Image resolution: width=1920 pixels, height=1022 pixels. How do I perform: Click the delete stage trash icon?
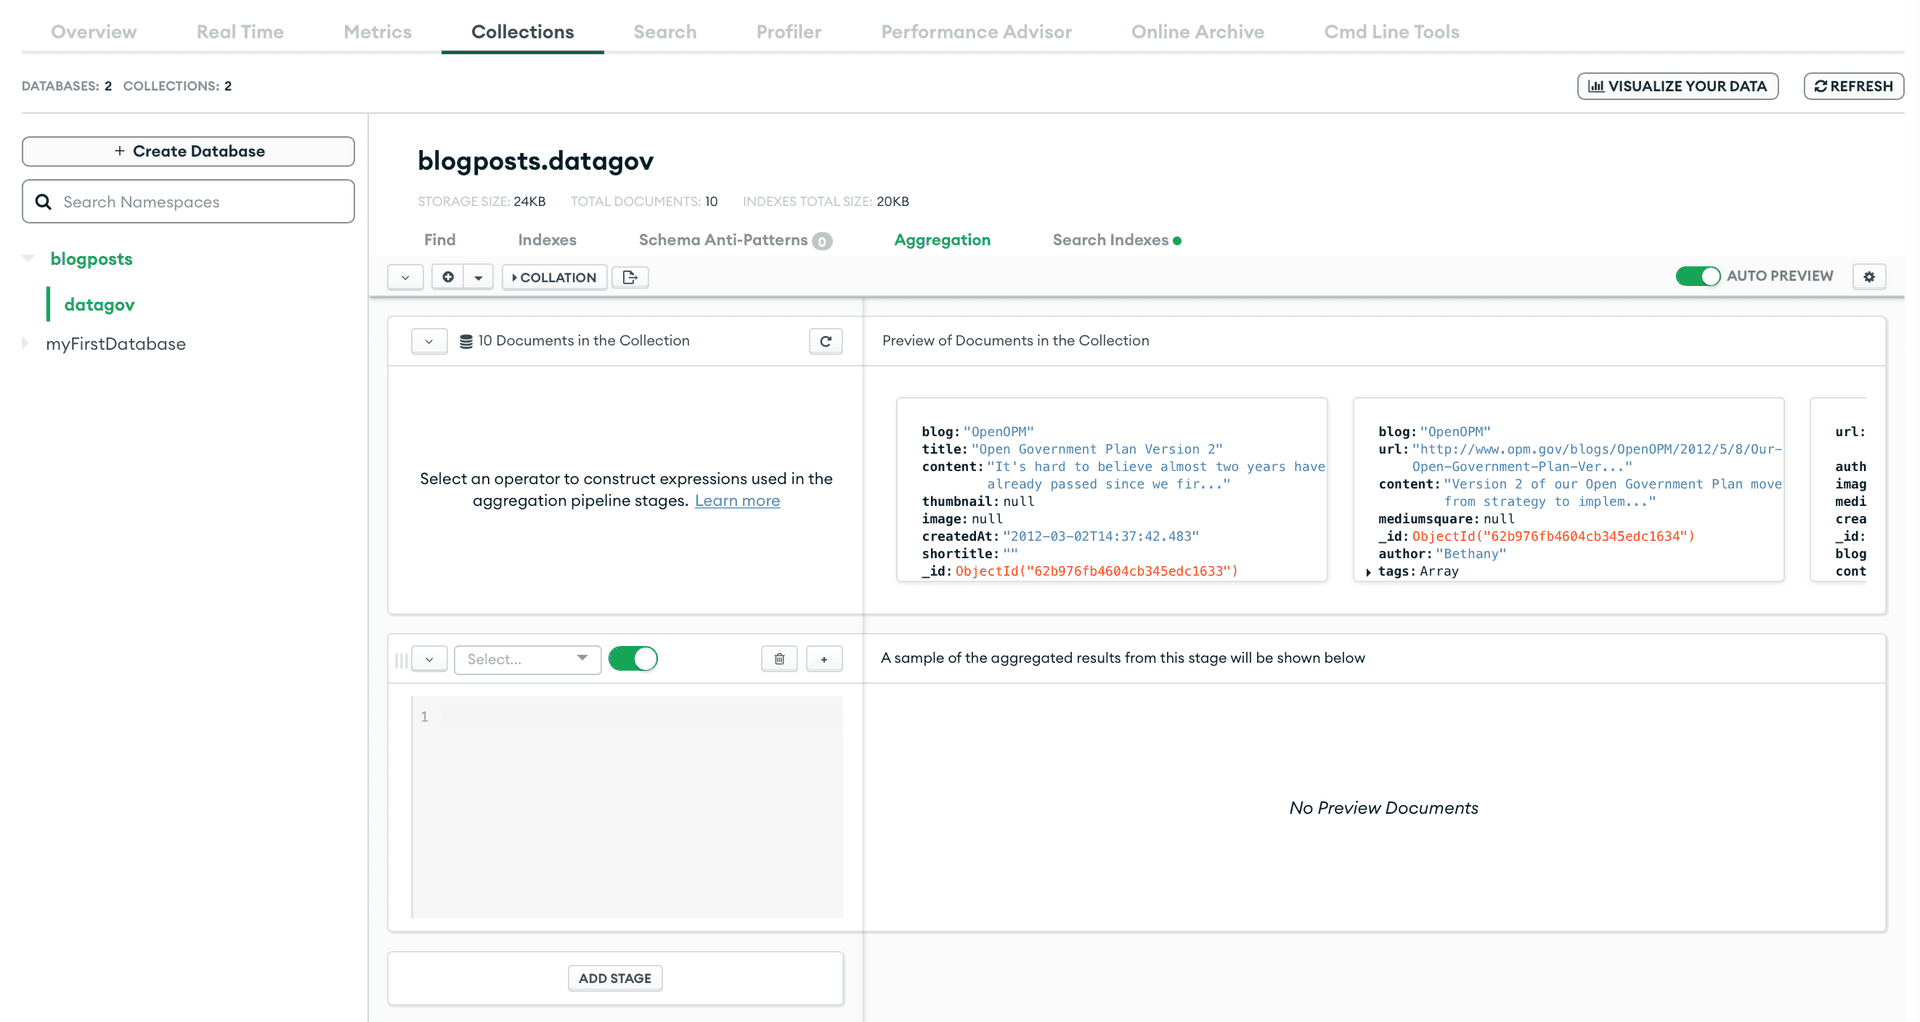[779, 659]
